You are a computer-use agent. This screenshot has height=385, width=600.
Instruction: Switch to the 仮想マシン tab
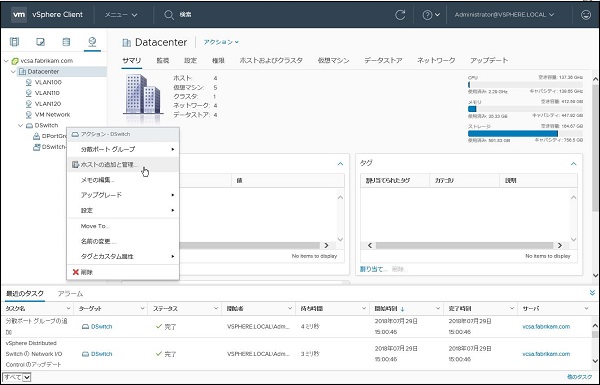[x=333, y=60]
